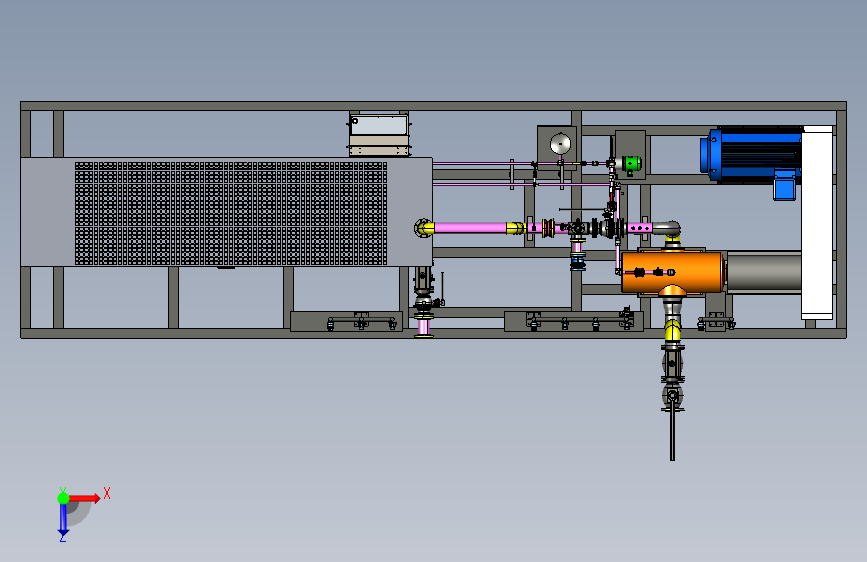
Task: Pick the green component near the gauge
Action: [x=631, y=164]
